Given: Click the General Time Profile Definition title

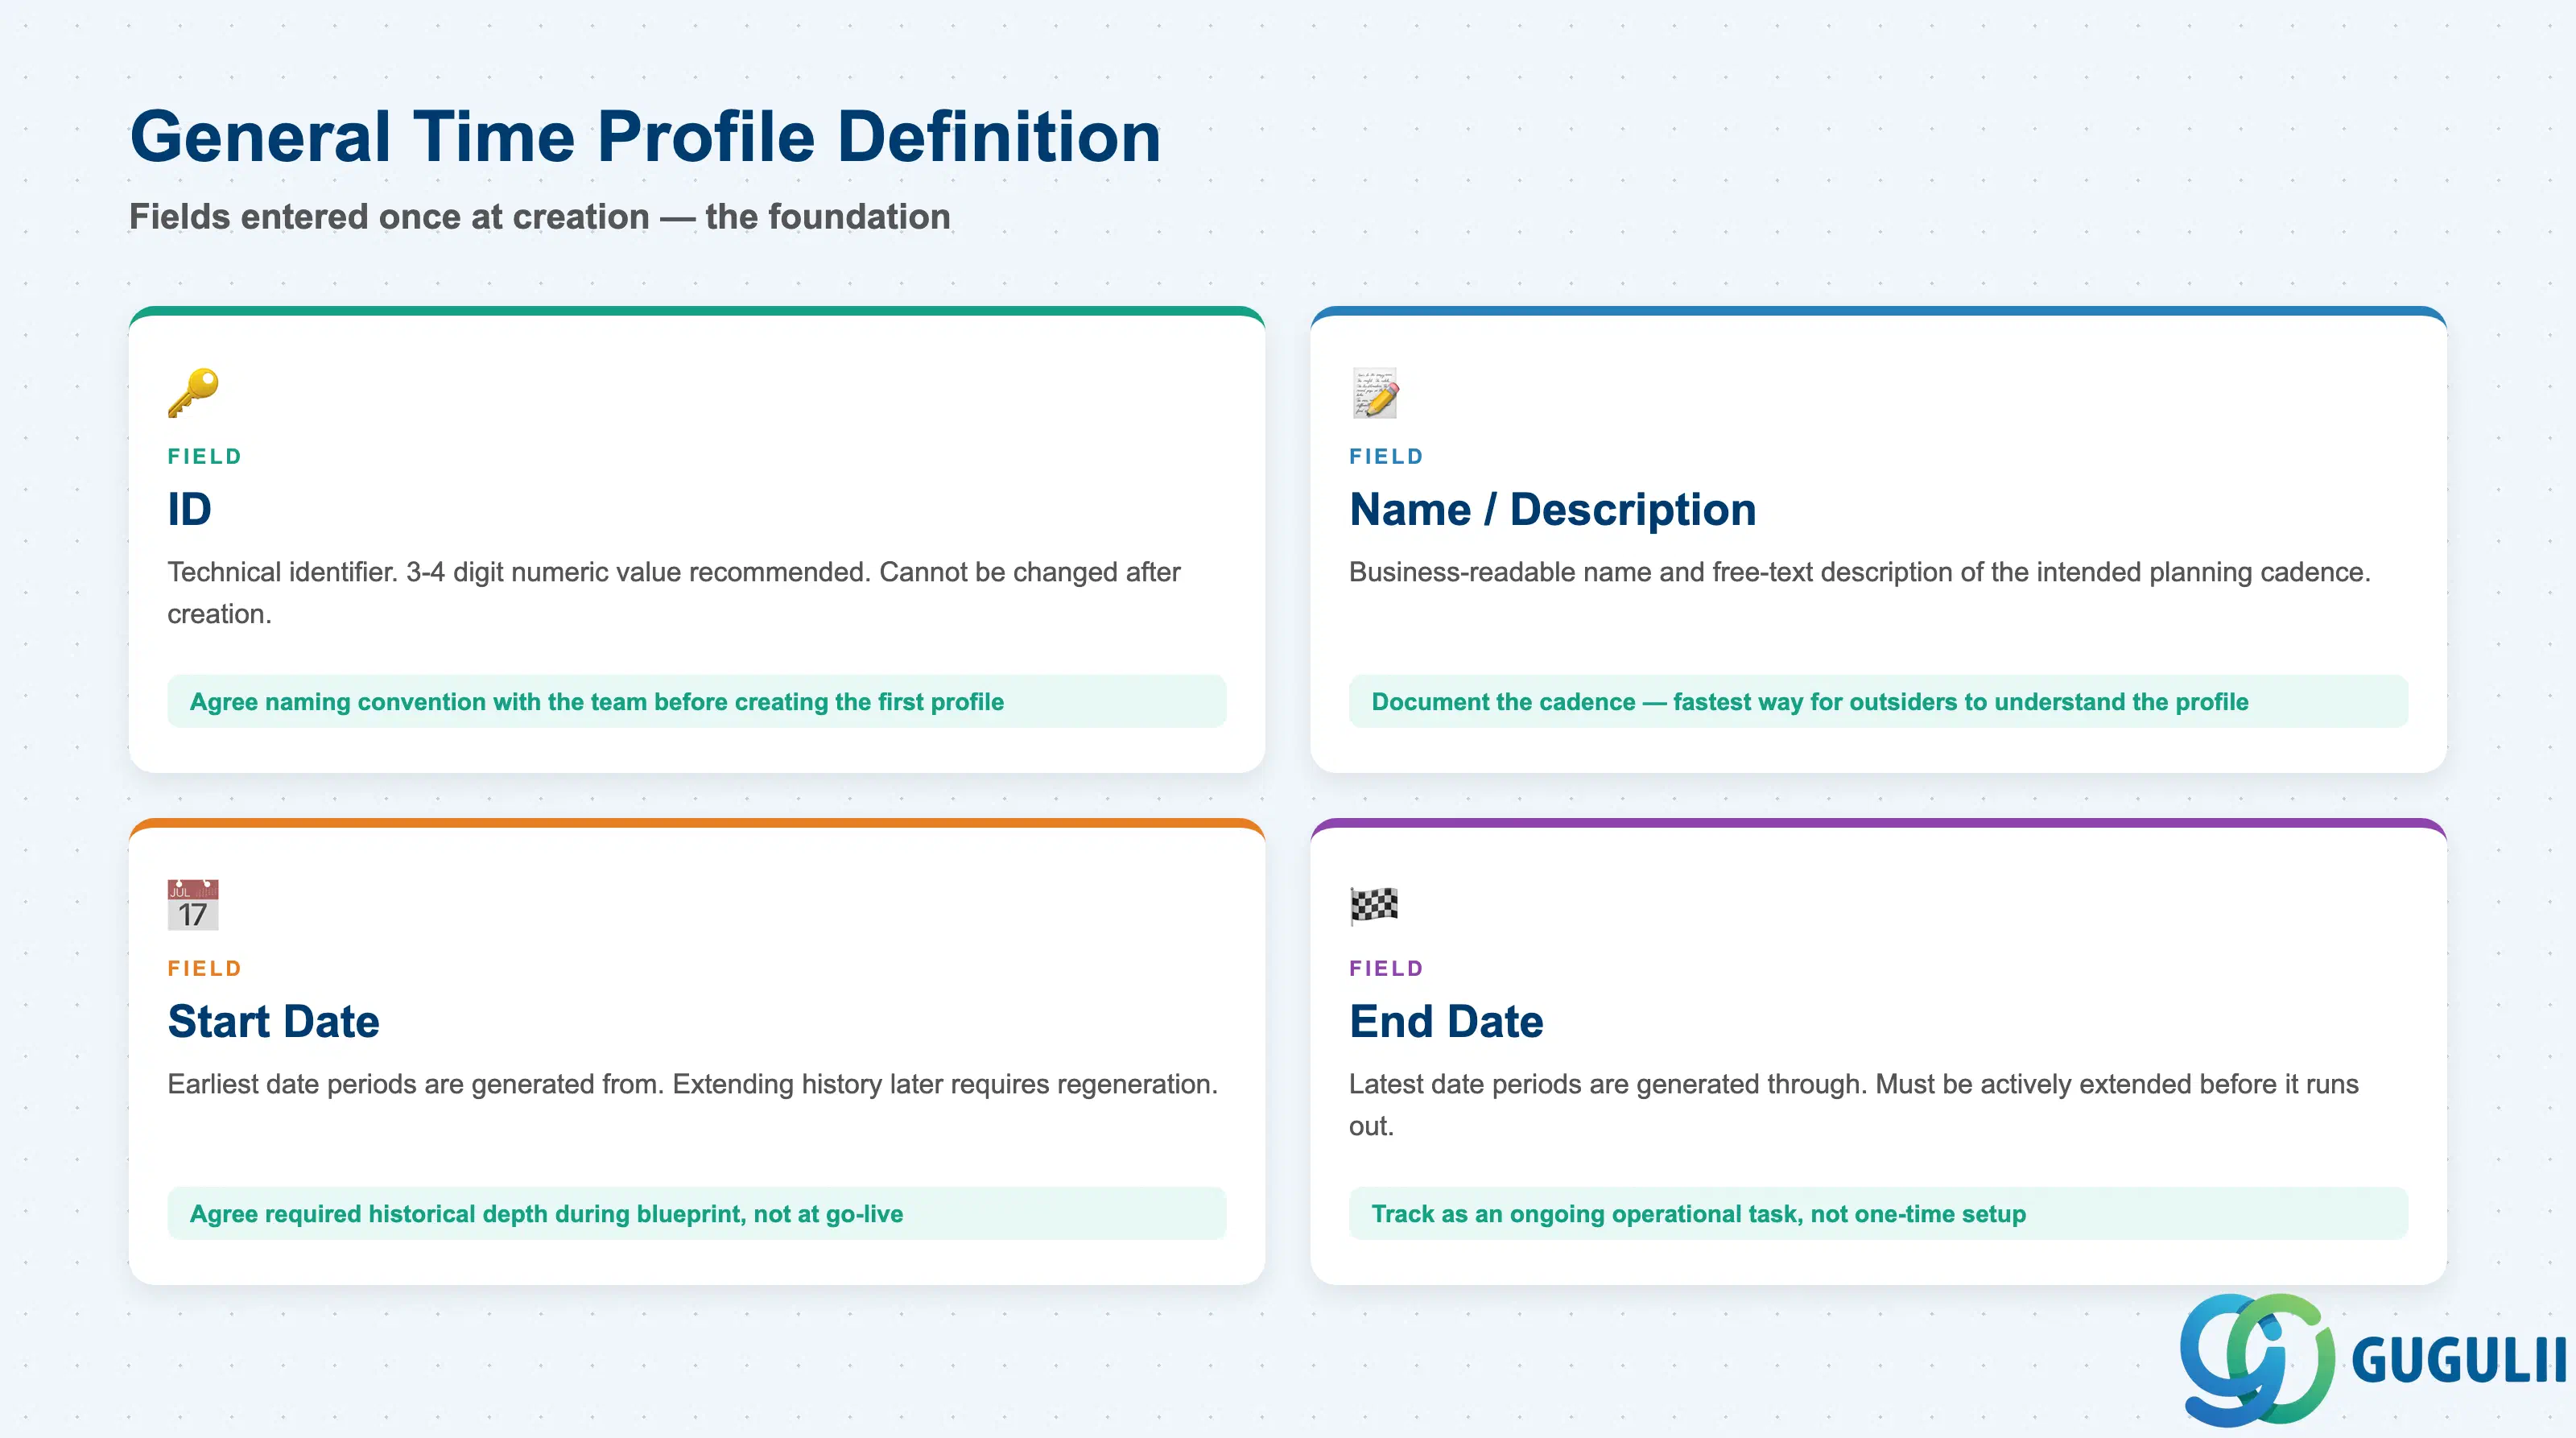Looking at the screenshot, I should (x=646, y=136).
